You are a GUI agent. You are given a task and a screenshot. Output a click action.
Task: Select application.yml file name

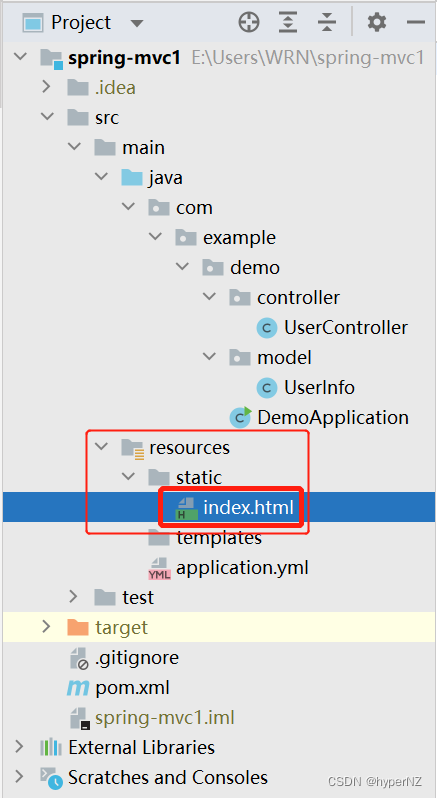click(x=242, y=568)
